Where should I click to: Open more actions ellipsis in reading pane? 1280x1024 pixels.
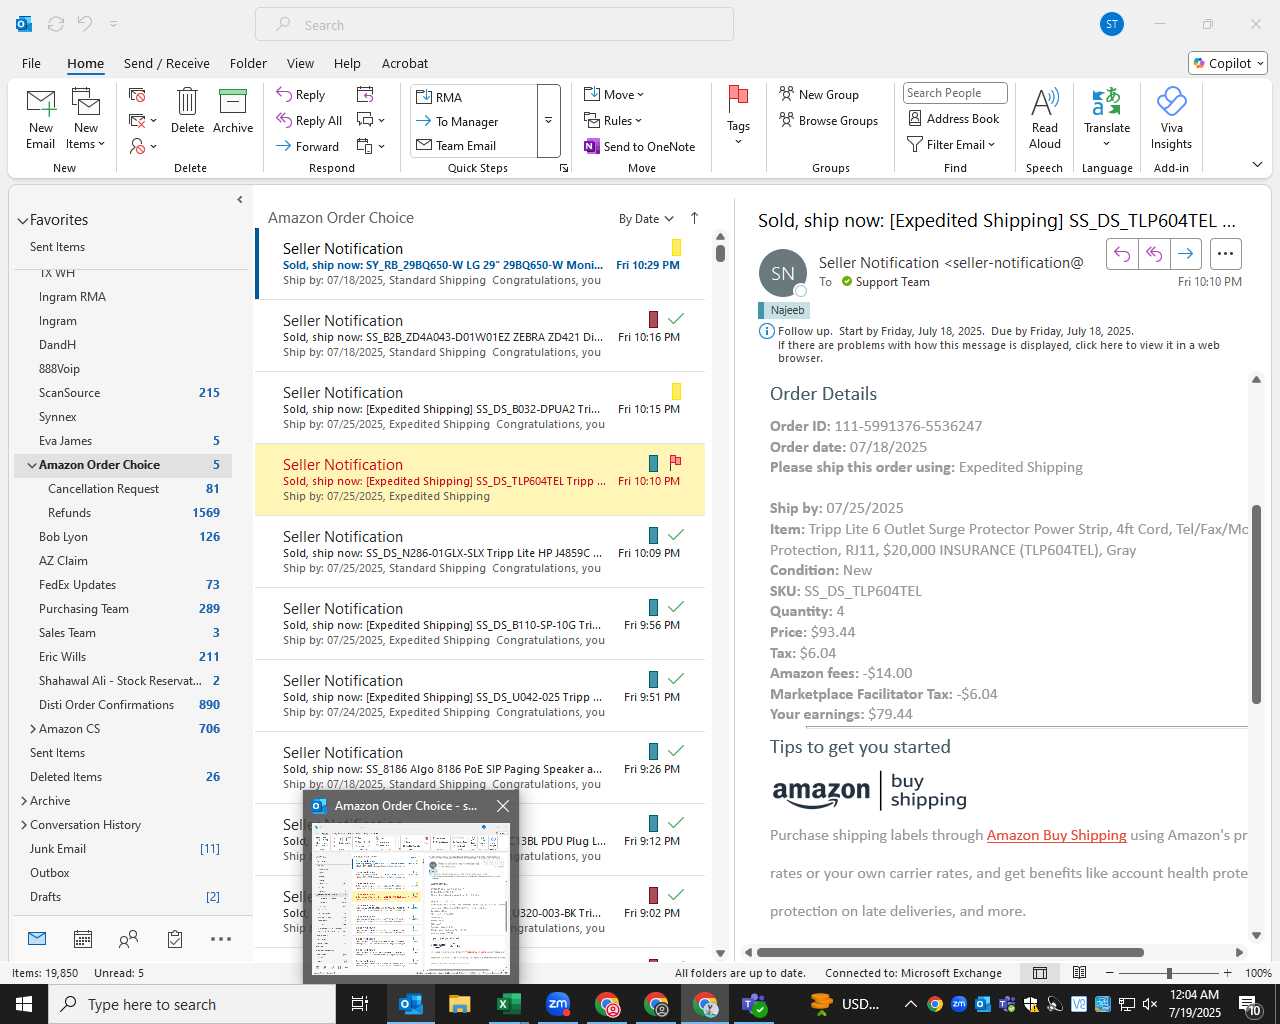(x=1226, y=254)
